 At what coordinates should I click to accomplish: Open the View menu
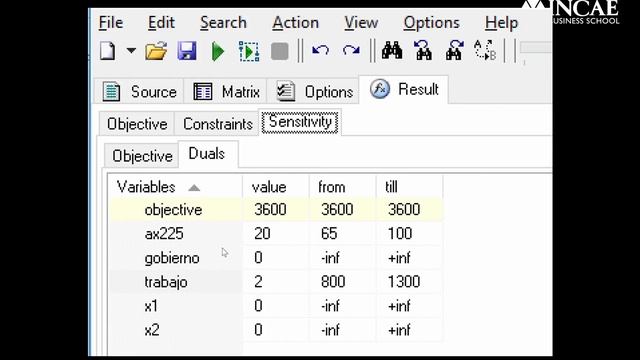361,22
